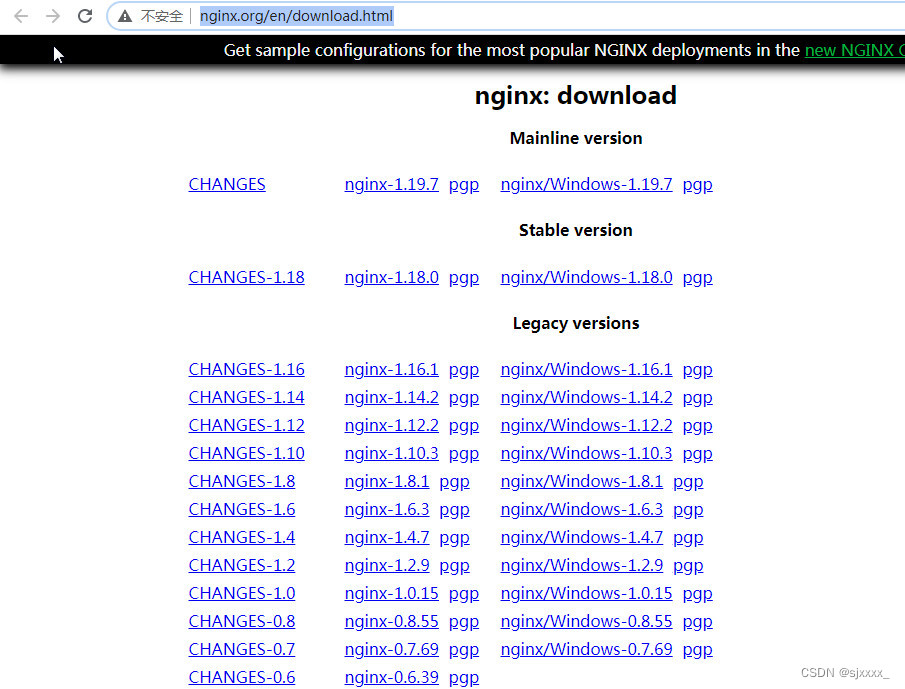The height and width of the screenshot is (689, 905).
Task: Download nginx-1.19.7 source
Action: tap(391, 184)
